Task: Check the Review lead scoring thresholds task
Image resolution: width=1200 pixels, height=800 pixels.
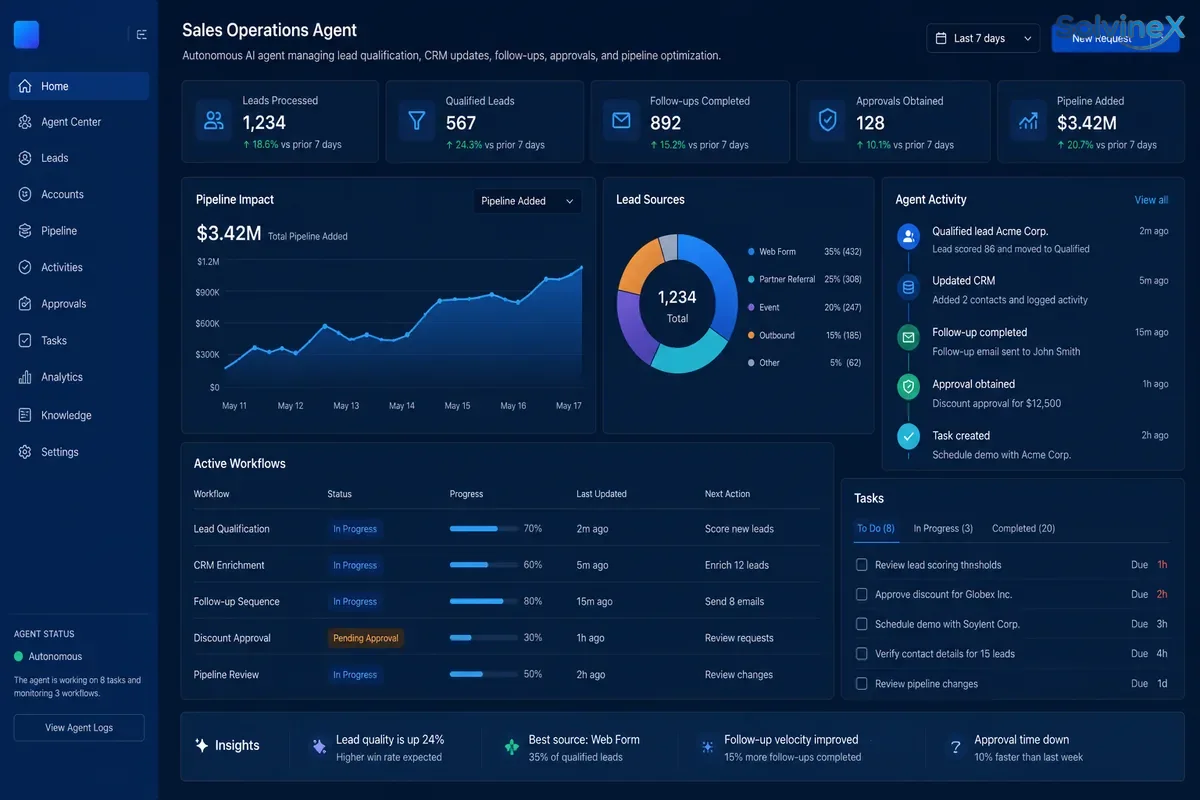Action: pyautogui.click(x=861, y=565)
